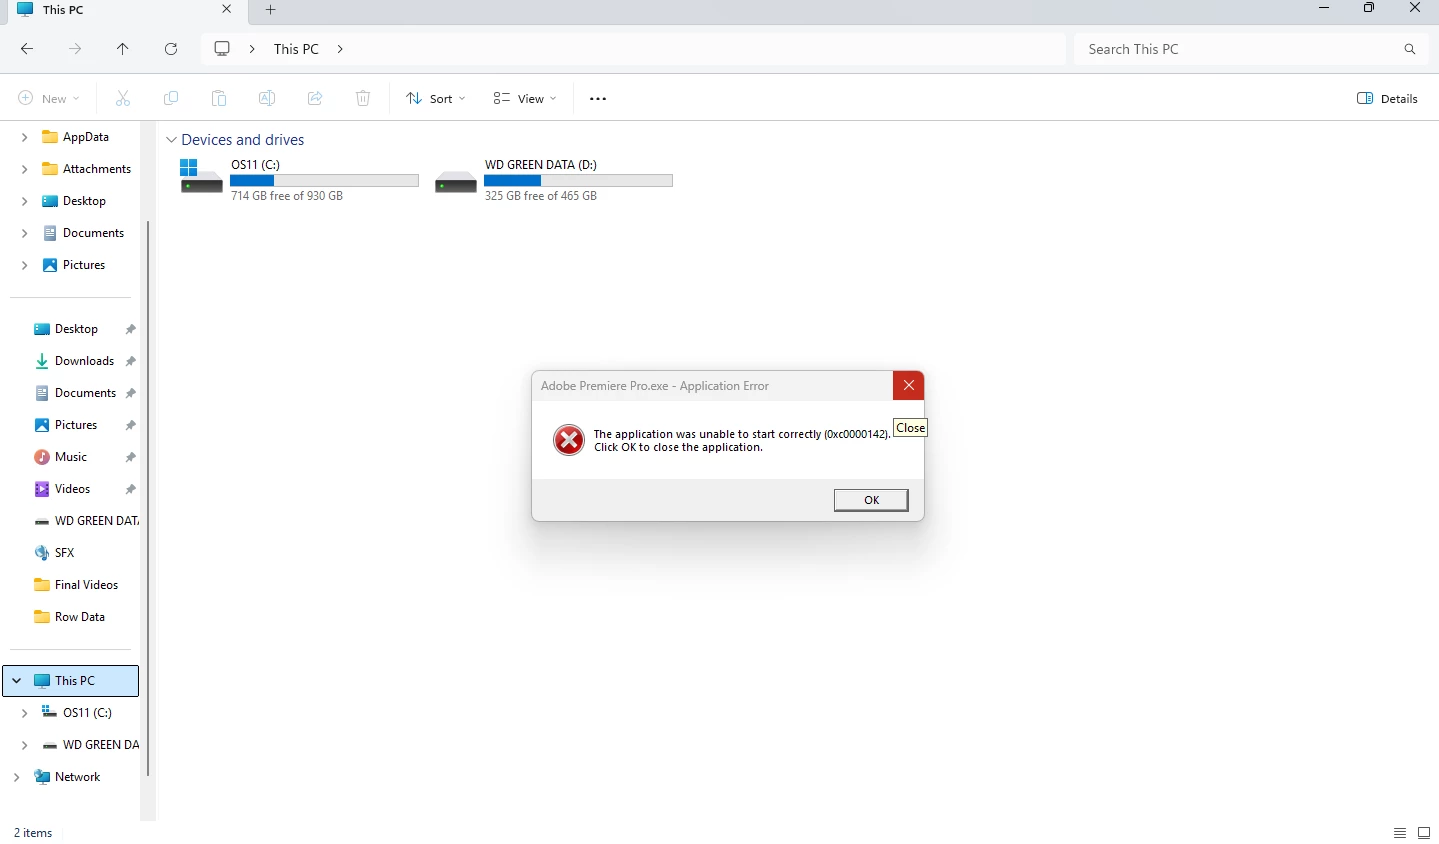Expand the top Desktop tree node

(x=24, y=201)
